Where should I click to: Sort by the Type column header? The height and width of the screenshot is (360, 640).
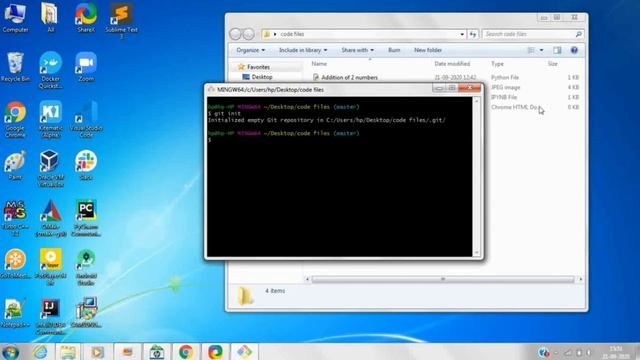click(x=497, y=64)
